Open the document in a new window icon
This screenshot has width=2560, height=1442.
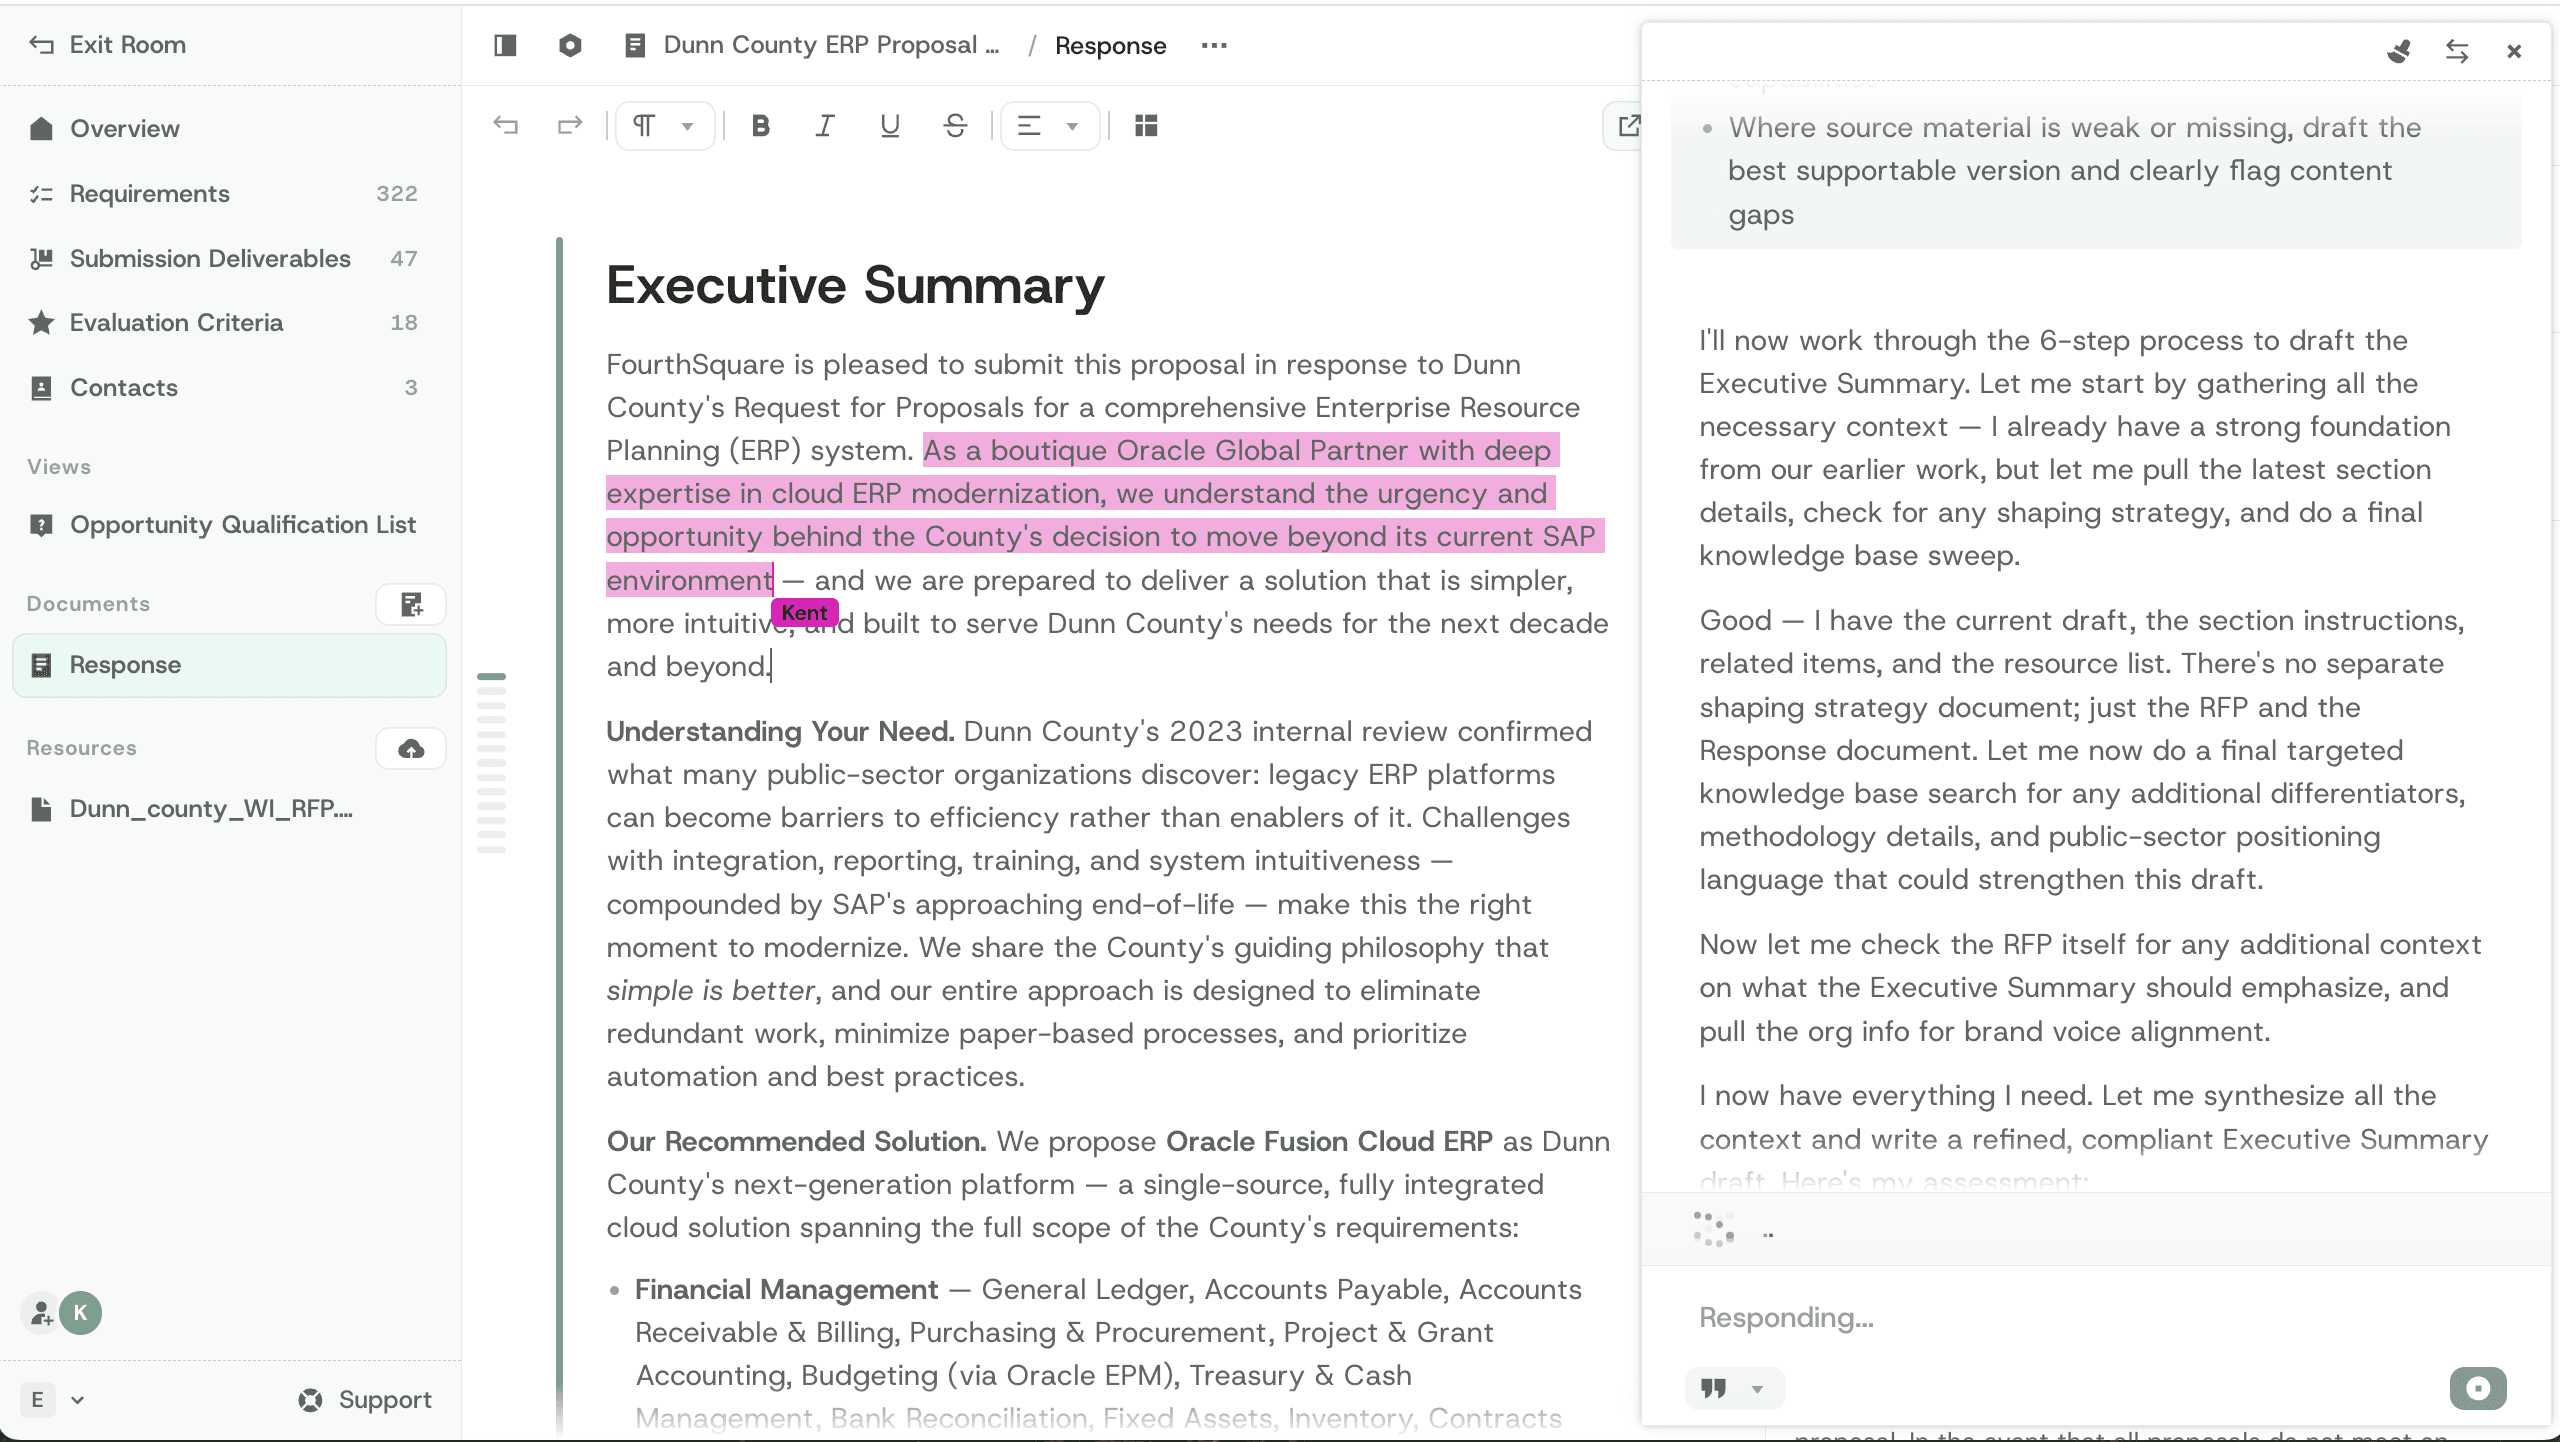click(1630, 125)
